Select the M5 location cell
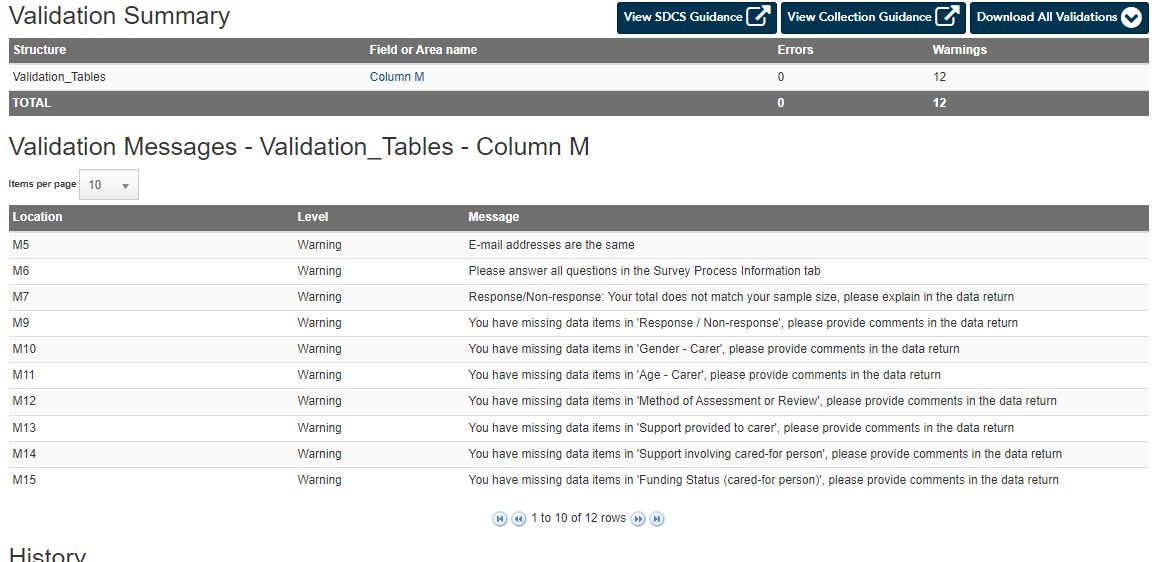1165x562 pixels. pos(21,245)
